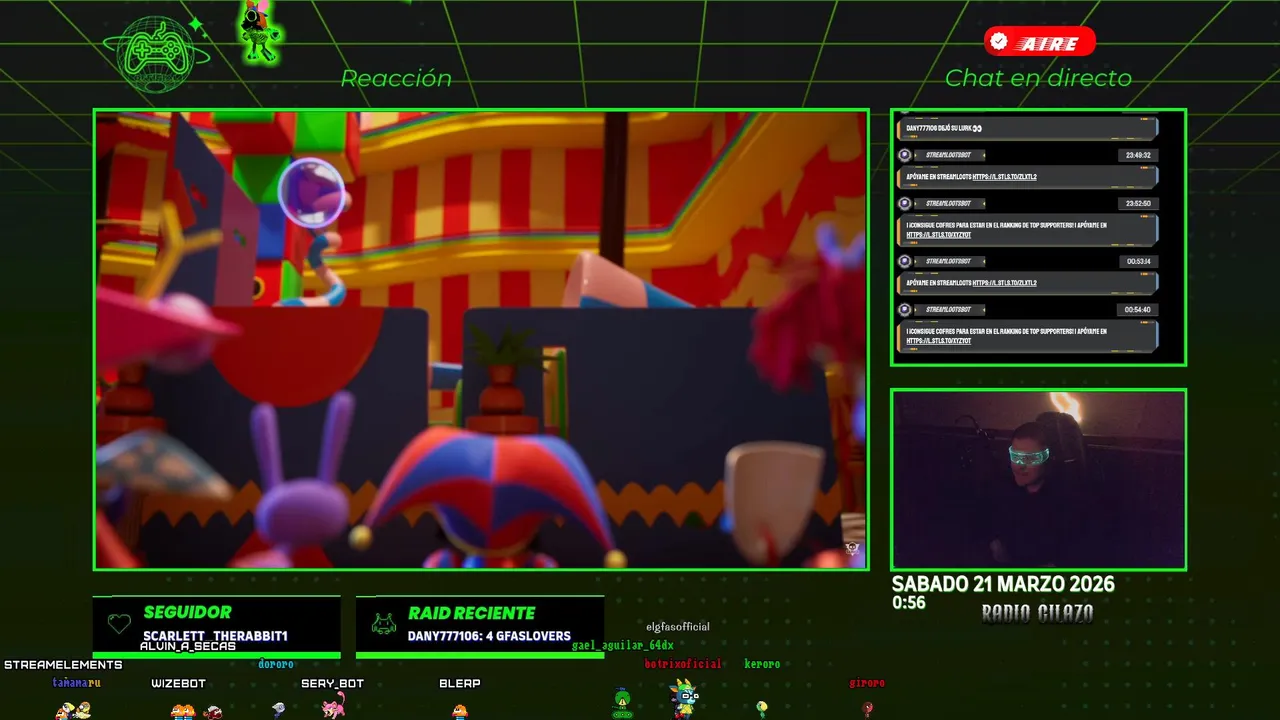Screen dimensions: 1280x720
Task: Click the small pixel character under dororo
Action: (279, 709)
